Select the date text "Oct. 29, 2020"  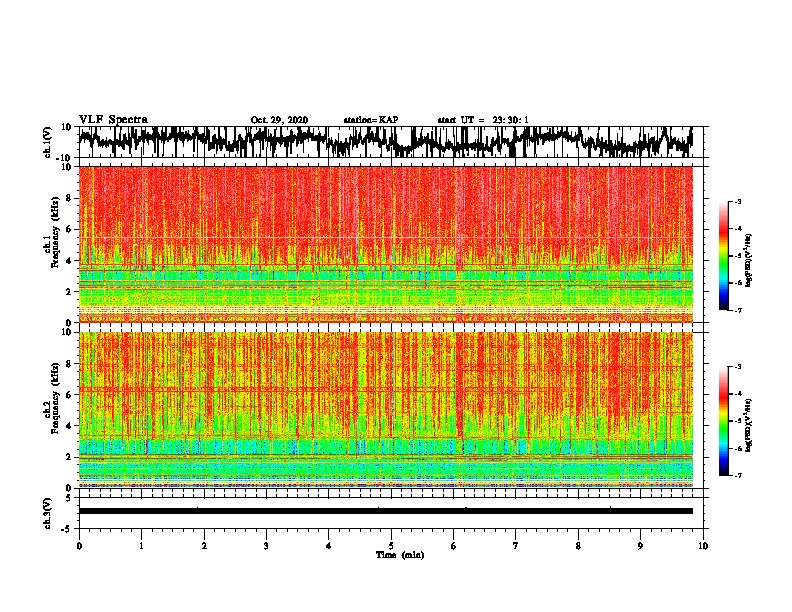pos(279,120)
